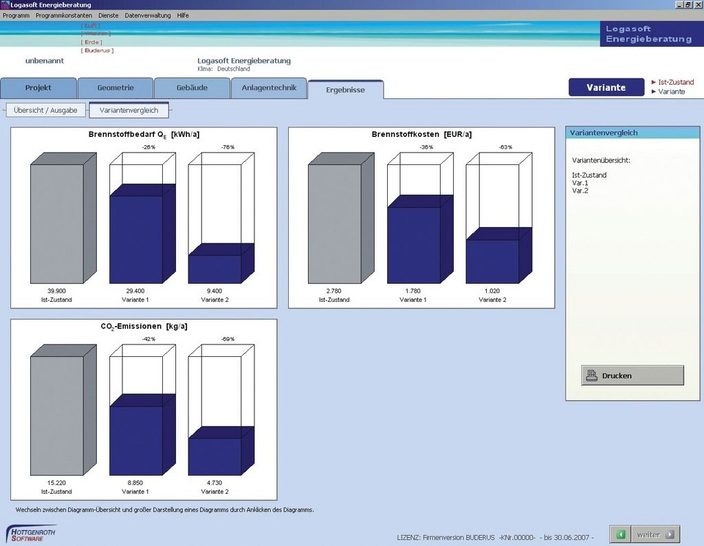
Task: Open the Datenverwaltung menu
Action: pos(148,16)
